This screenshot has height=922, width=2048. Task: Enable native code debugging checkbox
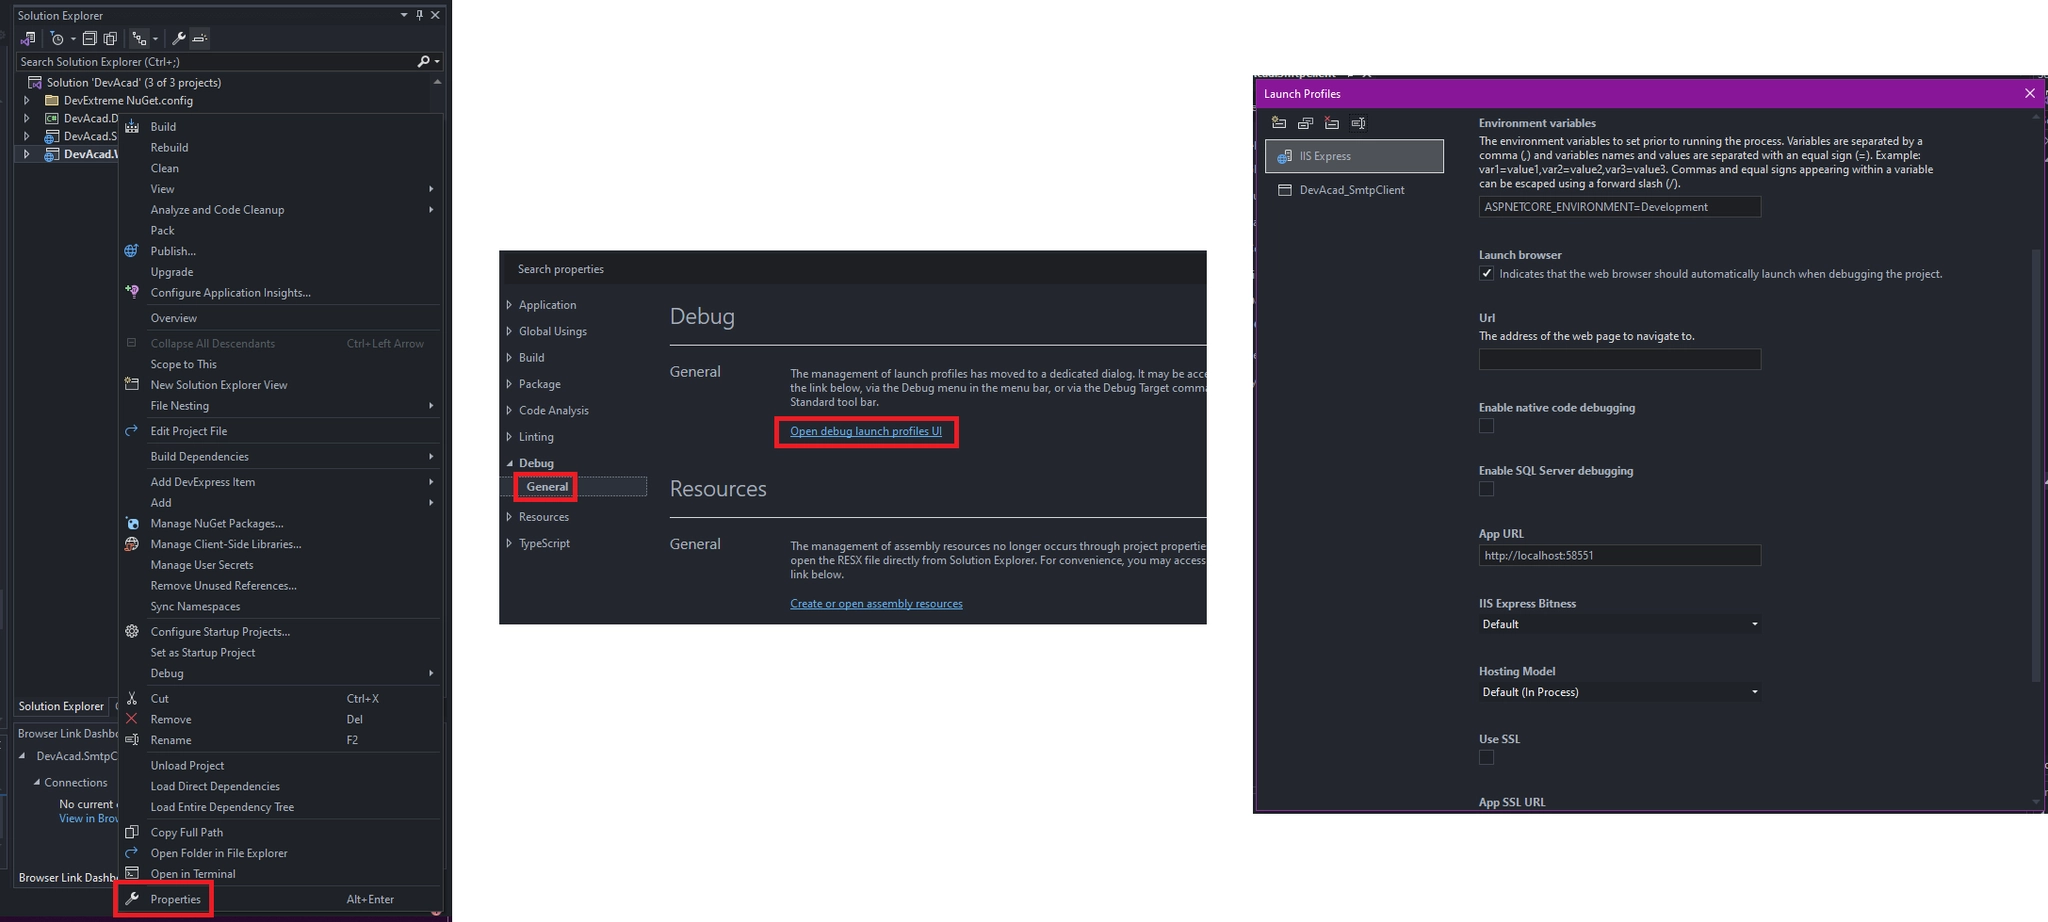(x=1487, y=425)
